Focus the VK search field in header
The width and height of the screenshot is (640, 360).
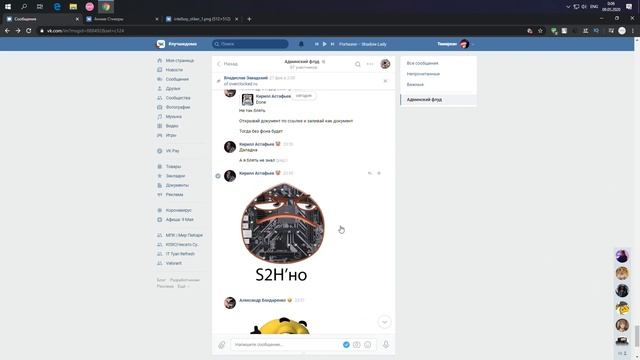click(250, 44)
